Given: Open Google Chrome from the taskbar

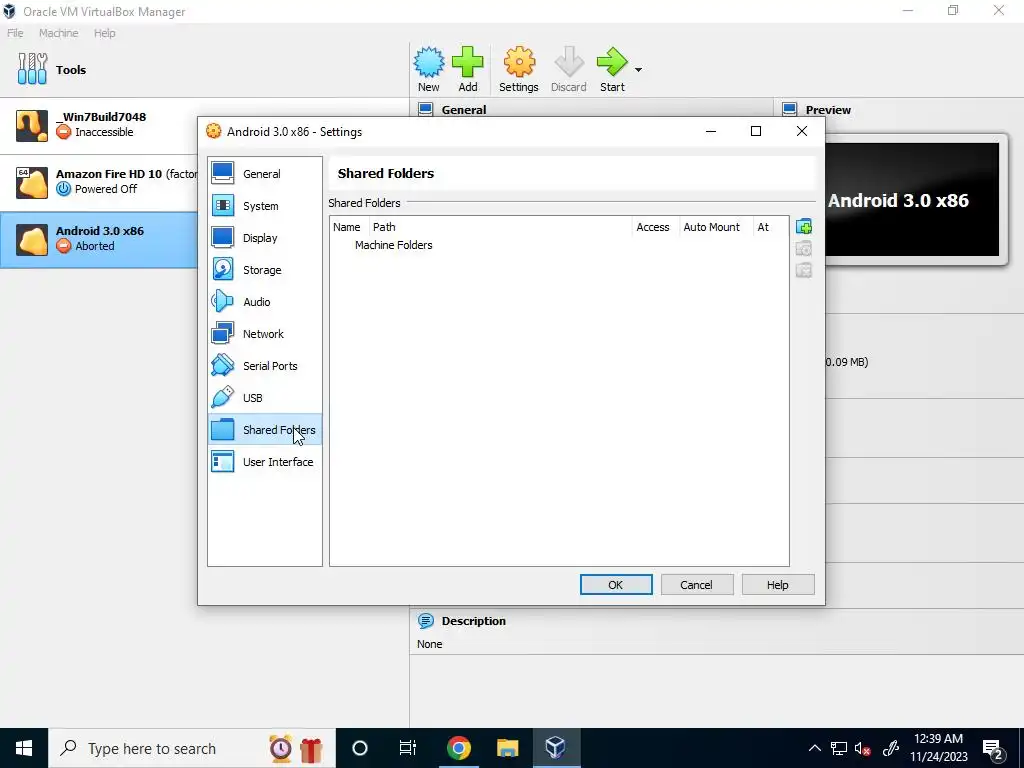Looking at the screenshot, I should (x=458, y=748).
